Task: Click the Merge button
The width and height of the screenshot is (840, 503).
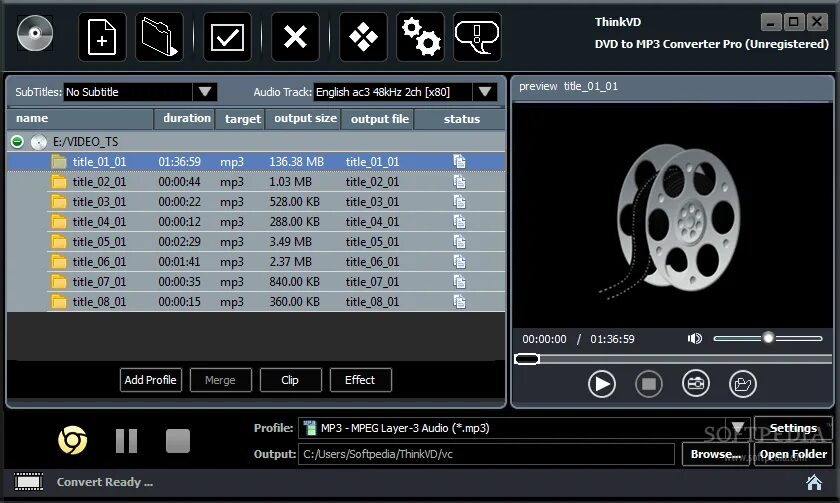Action: (x=220, y=380)
